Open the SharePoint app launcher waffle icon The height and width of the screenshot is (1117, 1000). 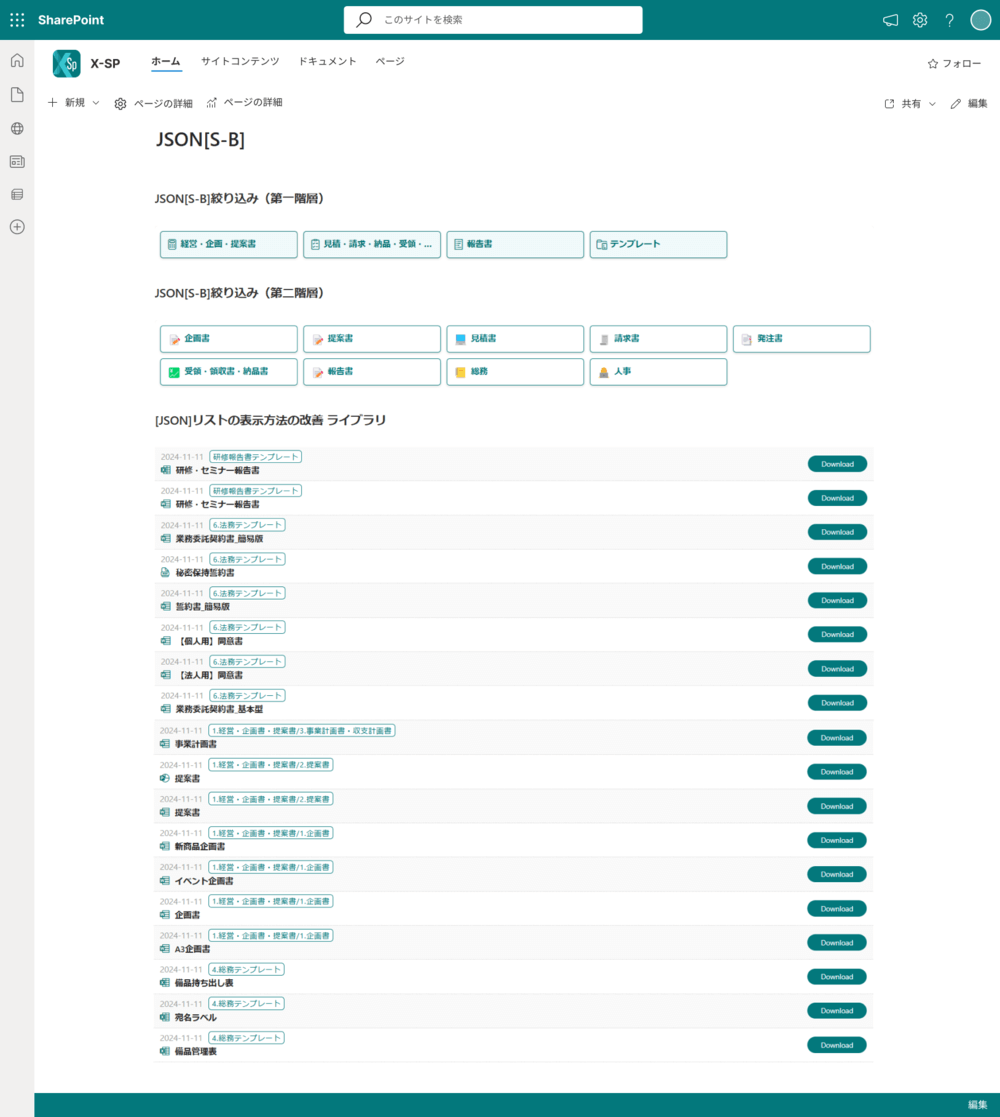17,20
